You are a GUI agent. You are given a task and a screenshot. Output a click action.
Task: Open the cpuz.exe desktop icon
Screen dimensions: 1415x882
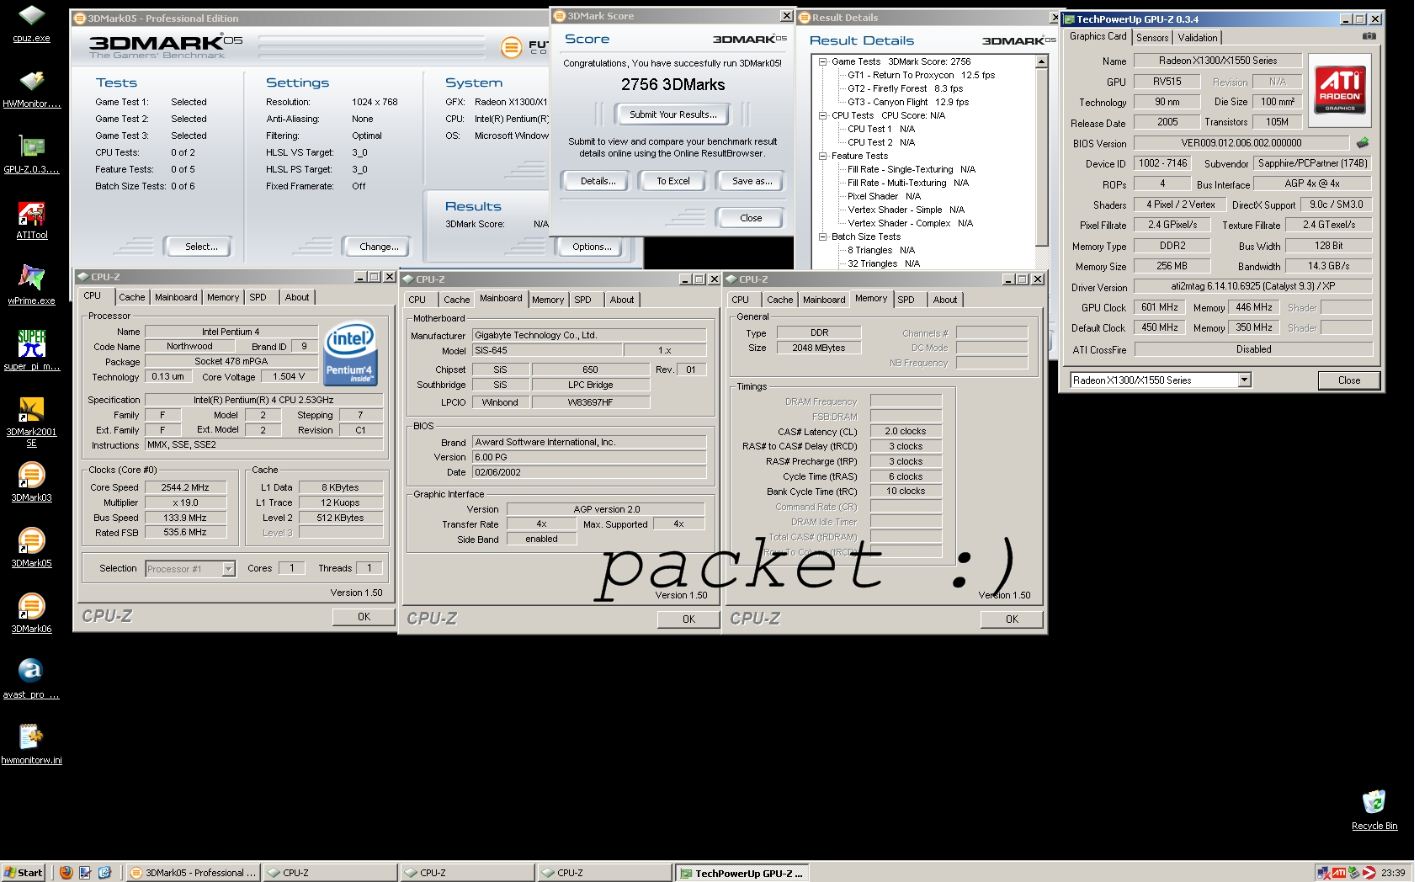[x=31, y=17]
